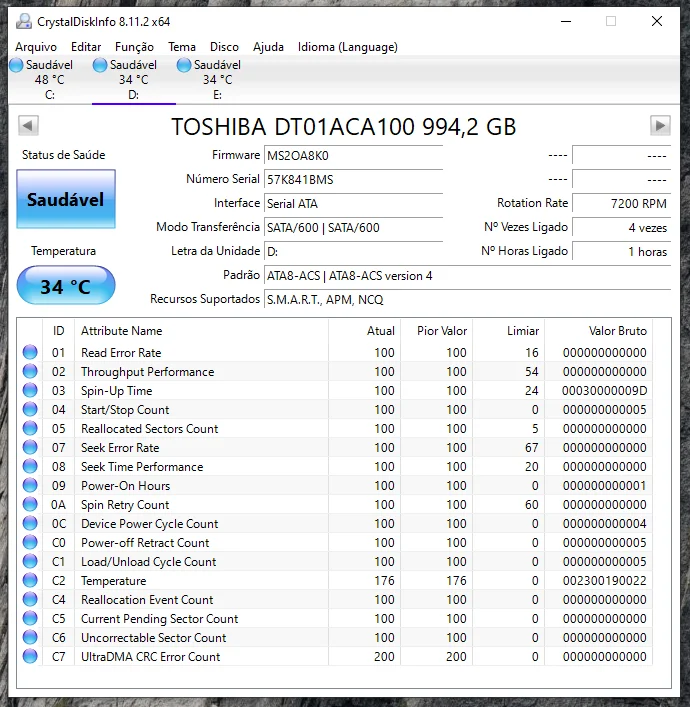Viewport: 690px width, 707px height.
Task: Go to previous disk with left arrow
Action: tap(28, 125)
